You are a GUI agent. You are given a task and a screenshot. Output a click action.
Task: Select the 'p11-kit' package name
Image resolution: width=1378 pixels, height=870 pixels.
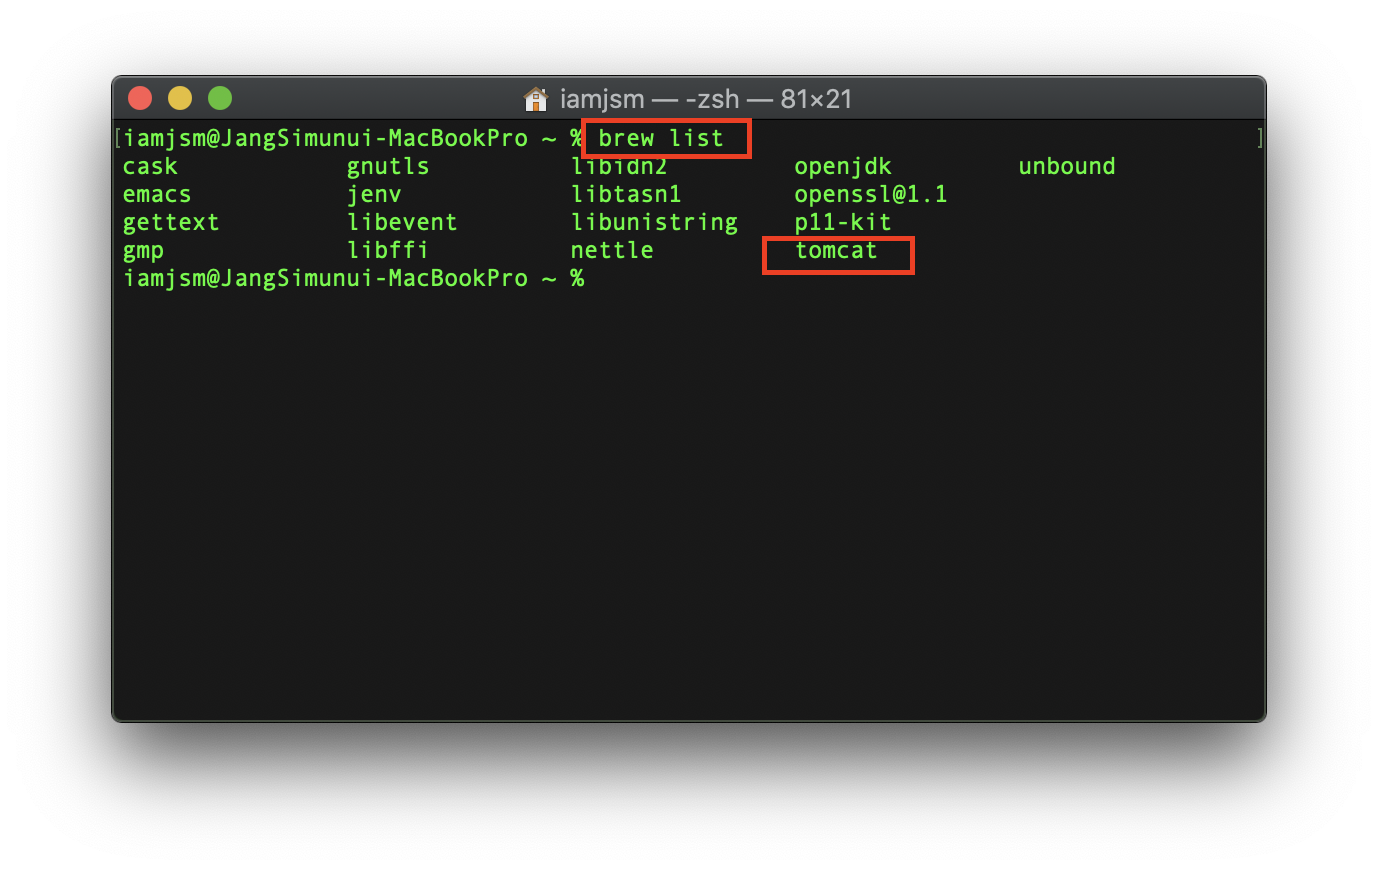(843, 222)
